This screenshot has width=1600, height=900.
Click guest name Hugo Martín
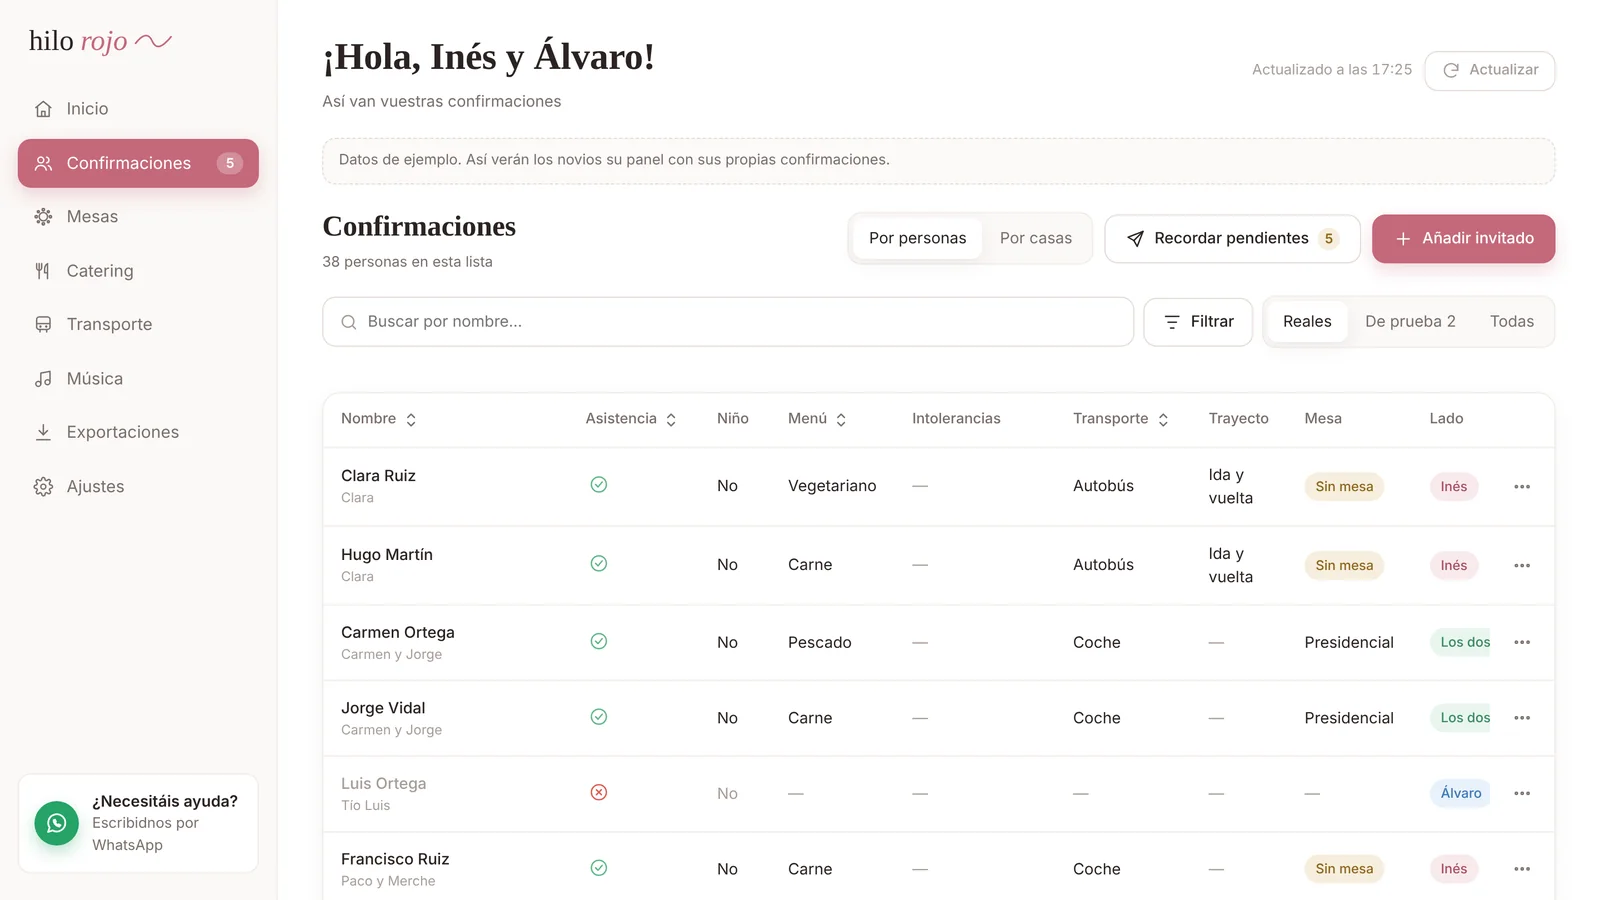[x=387, y=555]
